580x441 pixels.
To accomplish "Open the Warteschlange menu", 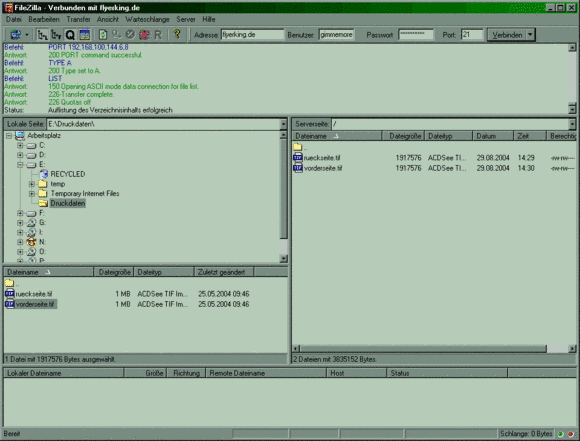I will [x=147, y=19].
